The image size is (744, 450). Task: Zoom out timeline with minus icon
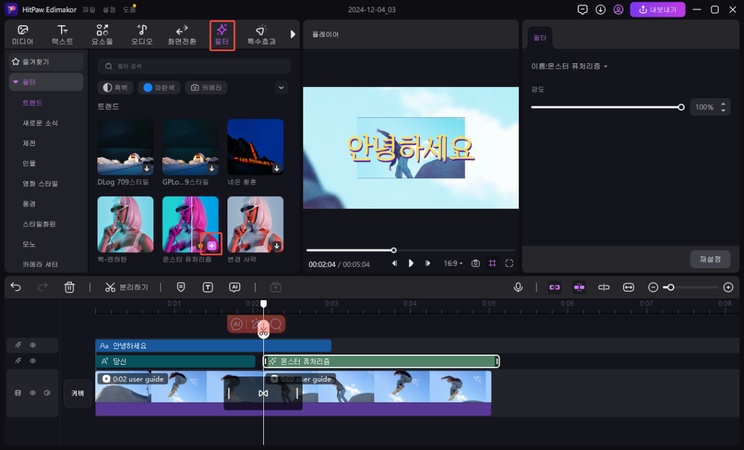653,287
